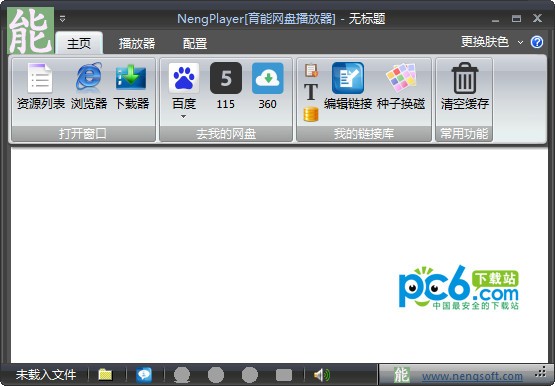Click the square stop button

284,375
